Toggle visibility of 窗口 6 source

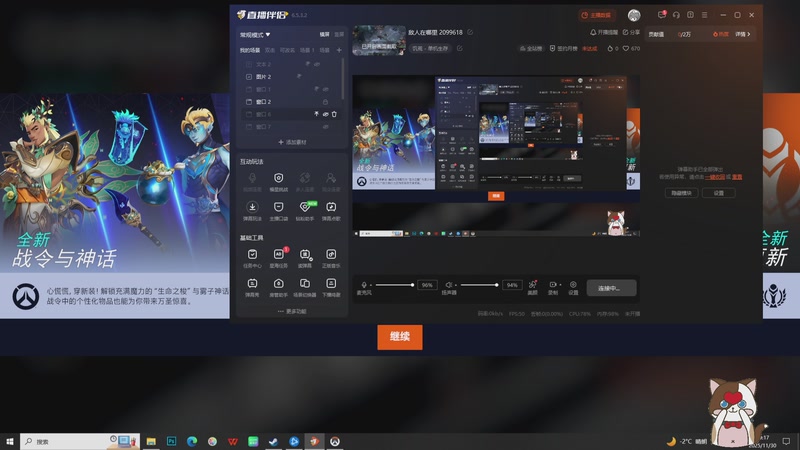click(326, 114)
